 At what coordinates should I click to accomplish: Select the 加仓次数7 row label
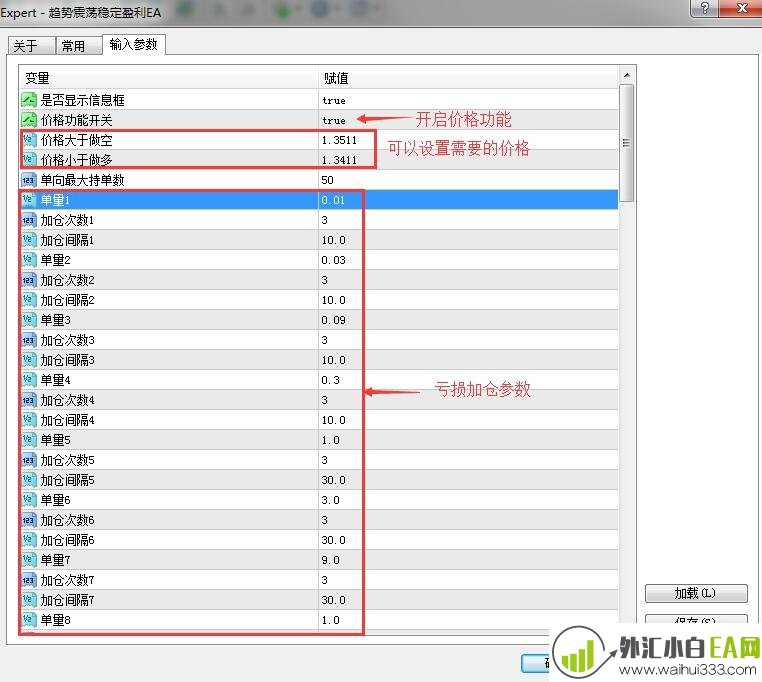pyautogui.click(x=67, y=580)
